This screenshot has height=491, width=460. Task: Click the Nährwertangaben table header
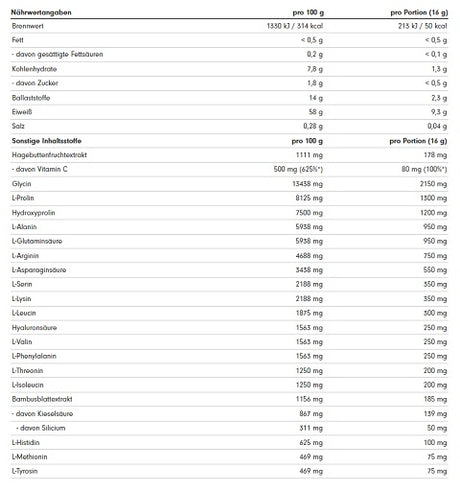tap(41, 12)
